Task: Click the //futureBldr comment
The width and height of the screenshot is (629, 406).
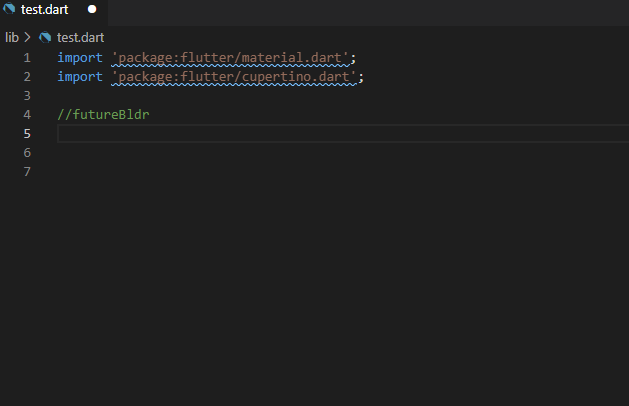Action: [103, 115]
